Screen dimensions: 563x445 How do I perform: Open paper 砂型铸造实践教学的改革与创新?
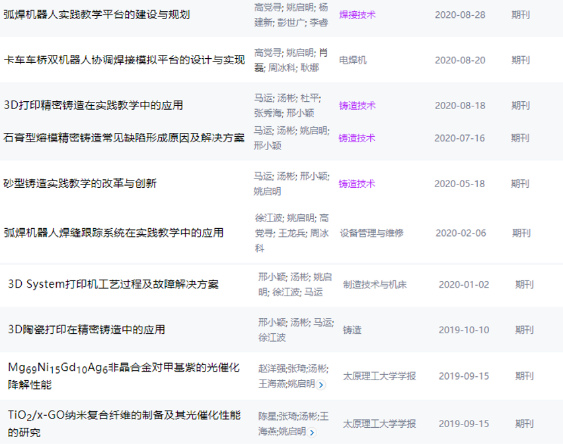coord(80,183)
